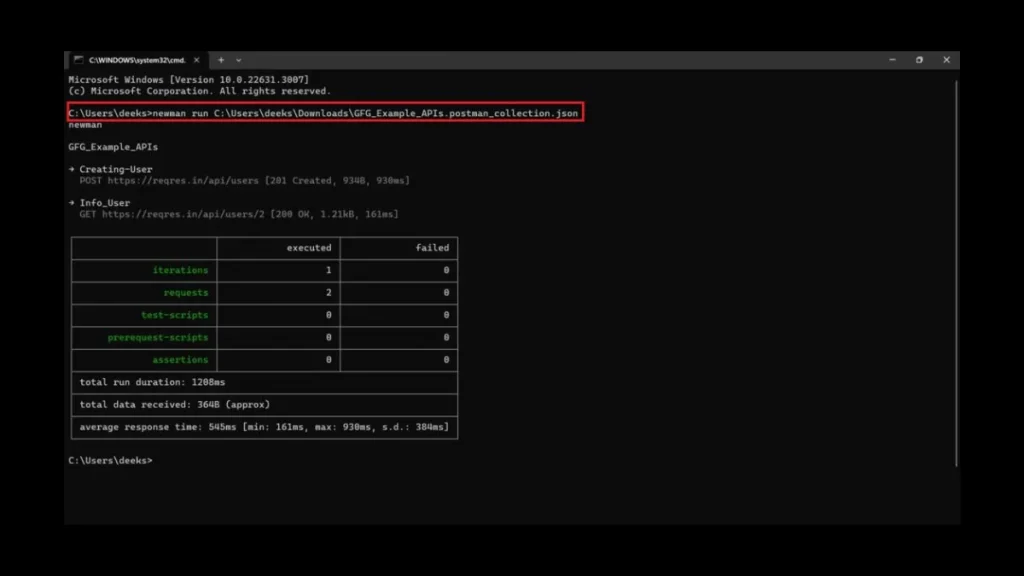Screen dimensions: 1024x576
Task: Click the 'iterations' row label in table
Action: (x=180, y=270)
